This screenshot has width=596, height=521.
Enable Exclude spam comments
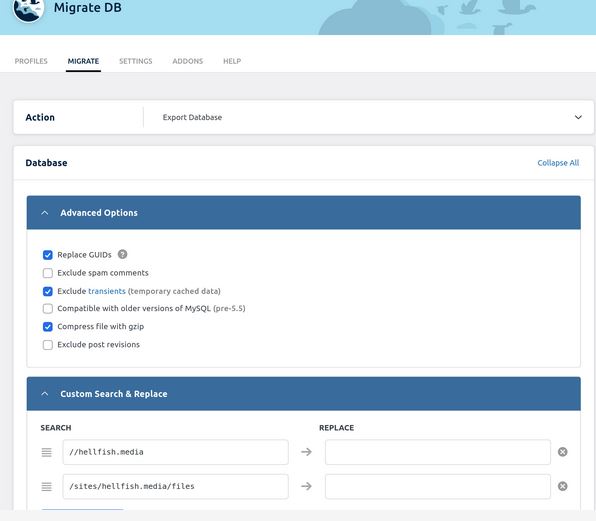48,273
